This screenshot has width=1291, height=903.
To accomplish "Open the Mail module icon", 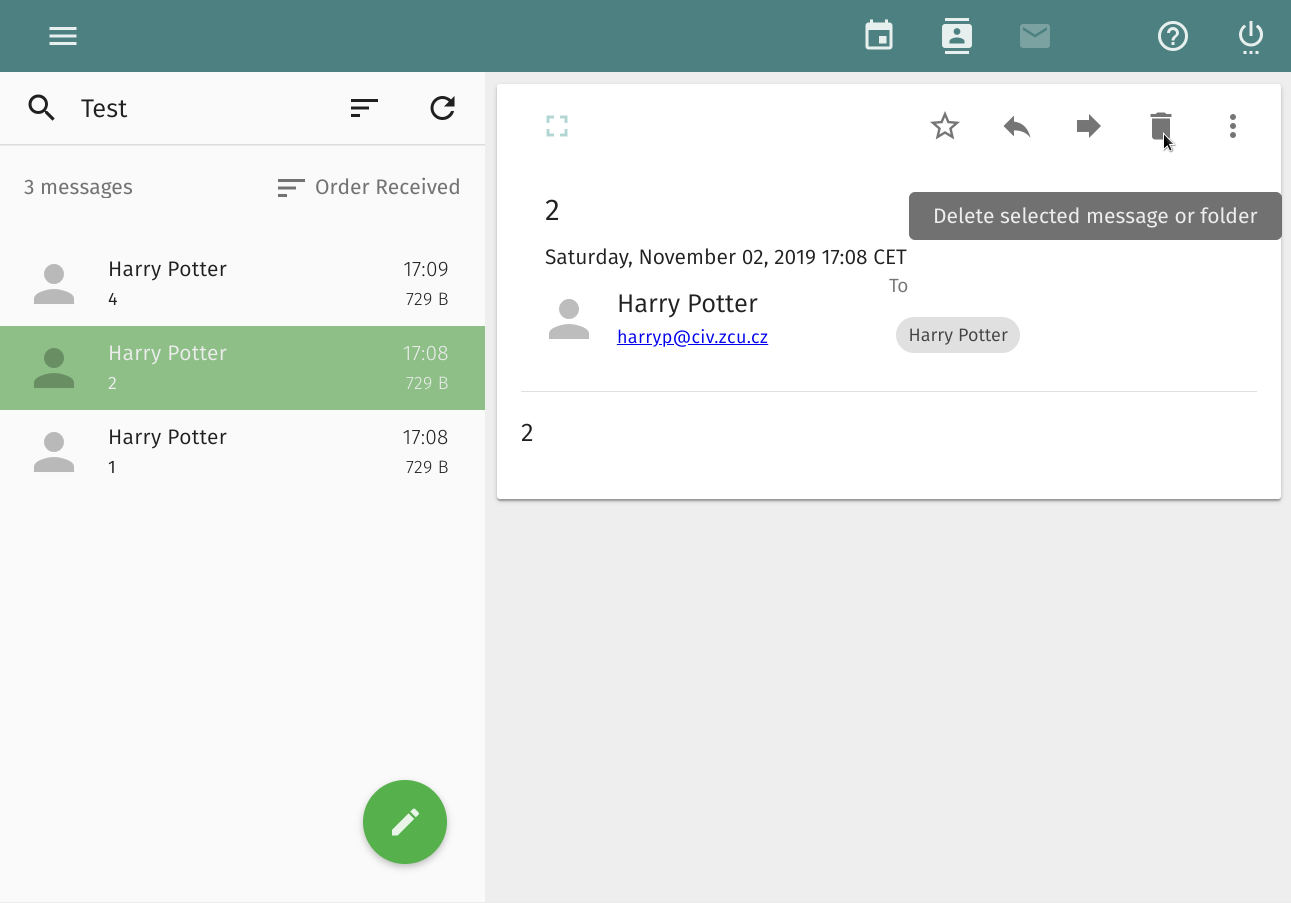I will pyautogui.click(x=1035, y=36).
